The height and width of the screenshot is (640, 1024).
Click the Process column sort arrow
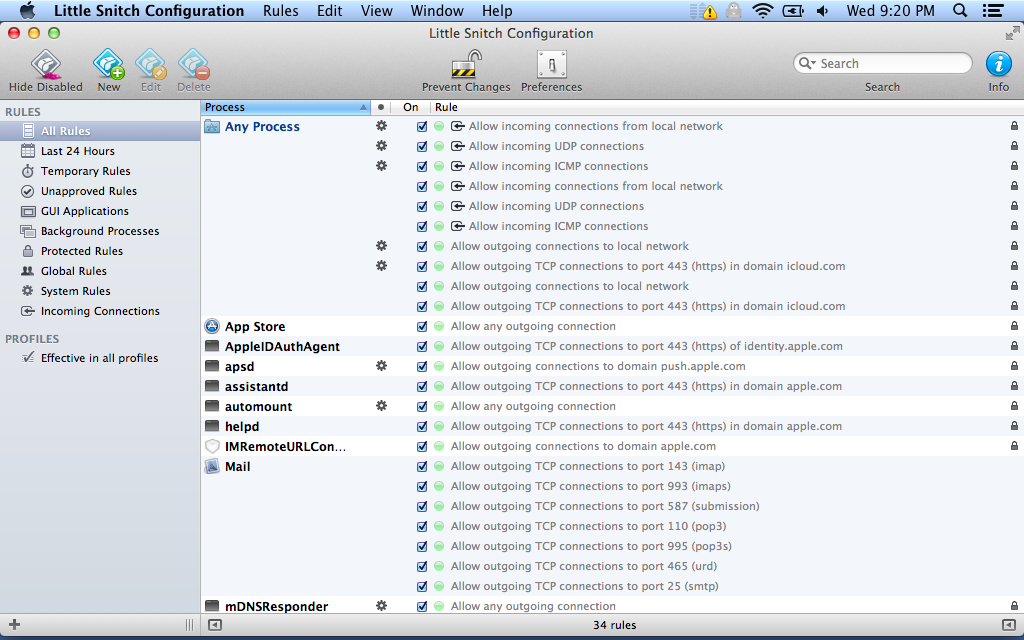pos(364,107)
